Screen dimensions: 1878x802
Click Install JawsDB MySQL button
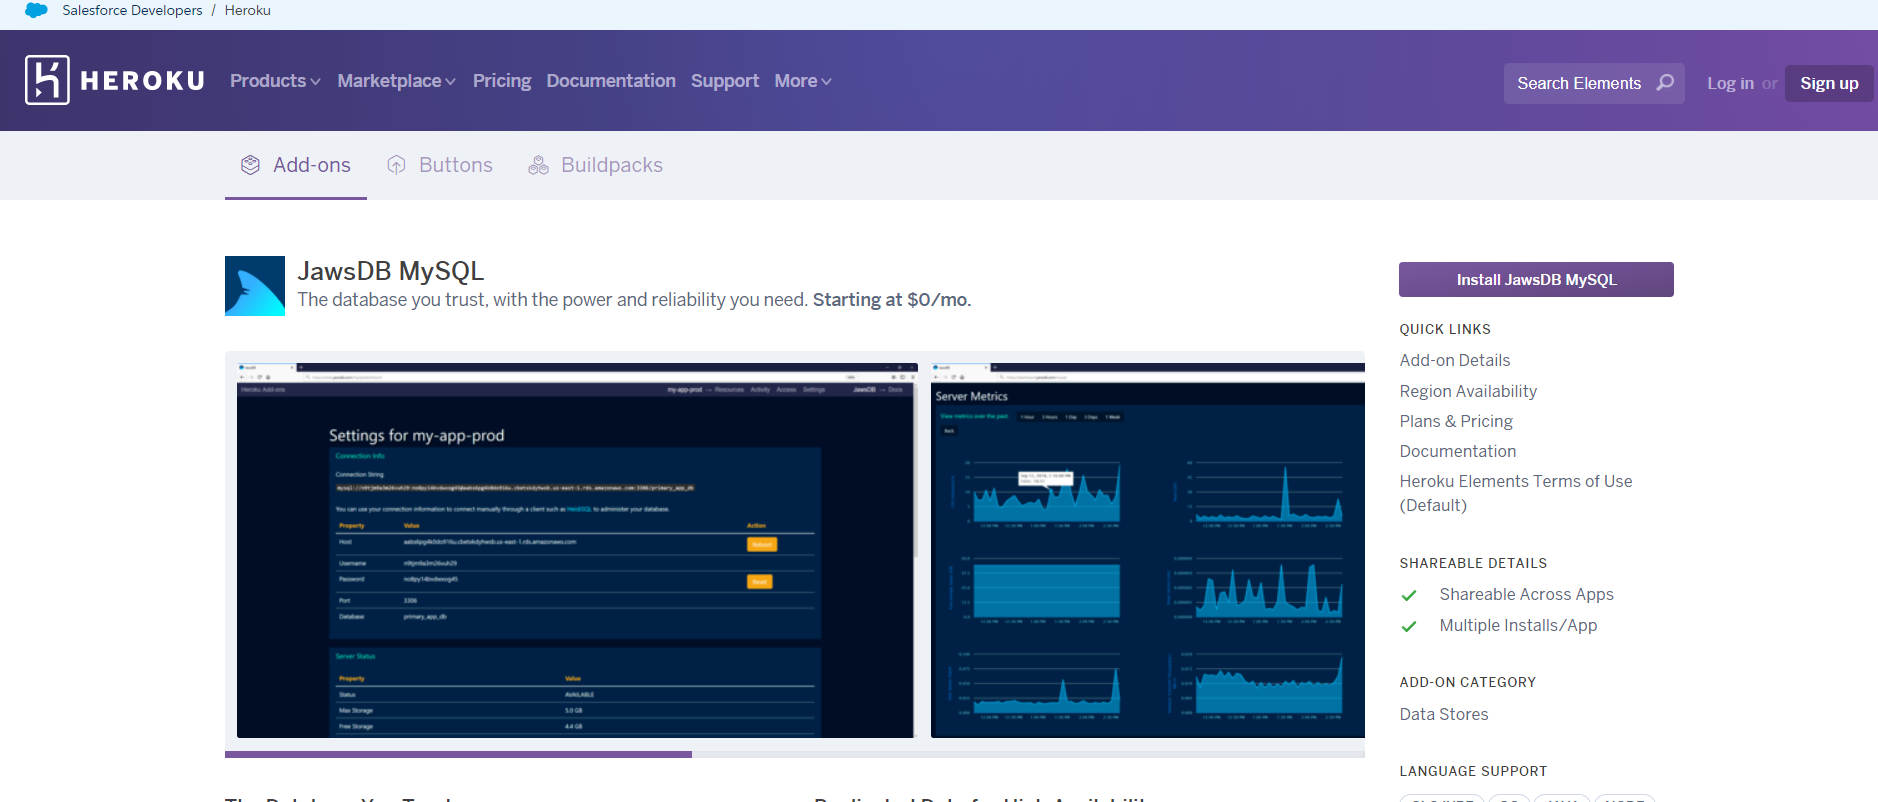click(1536, 280)
